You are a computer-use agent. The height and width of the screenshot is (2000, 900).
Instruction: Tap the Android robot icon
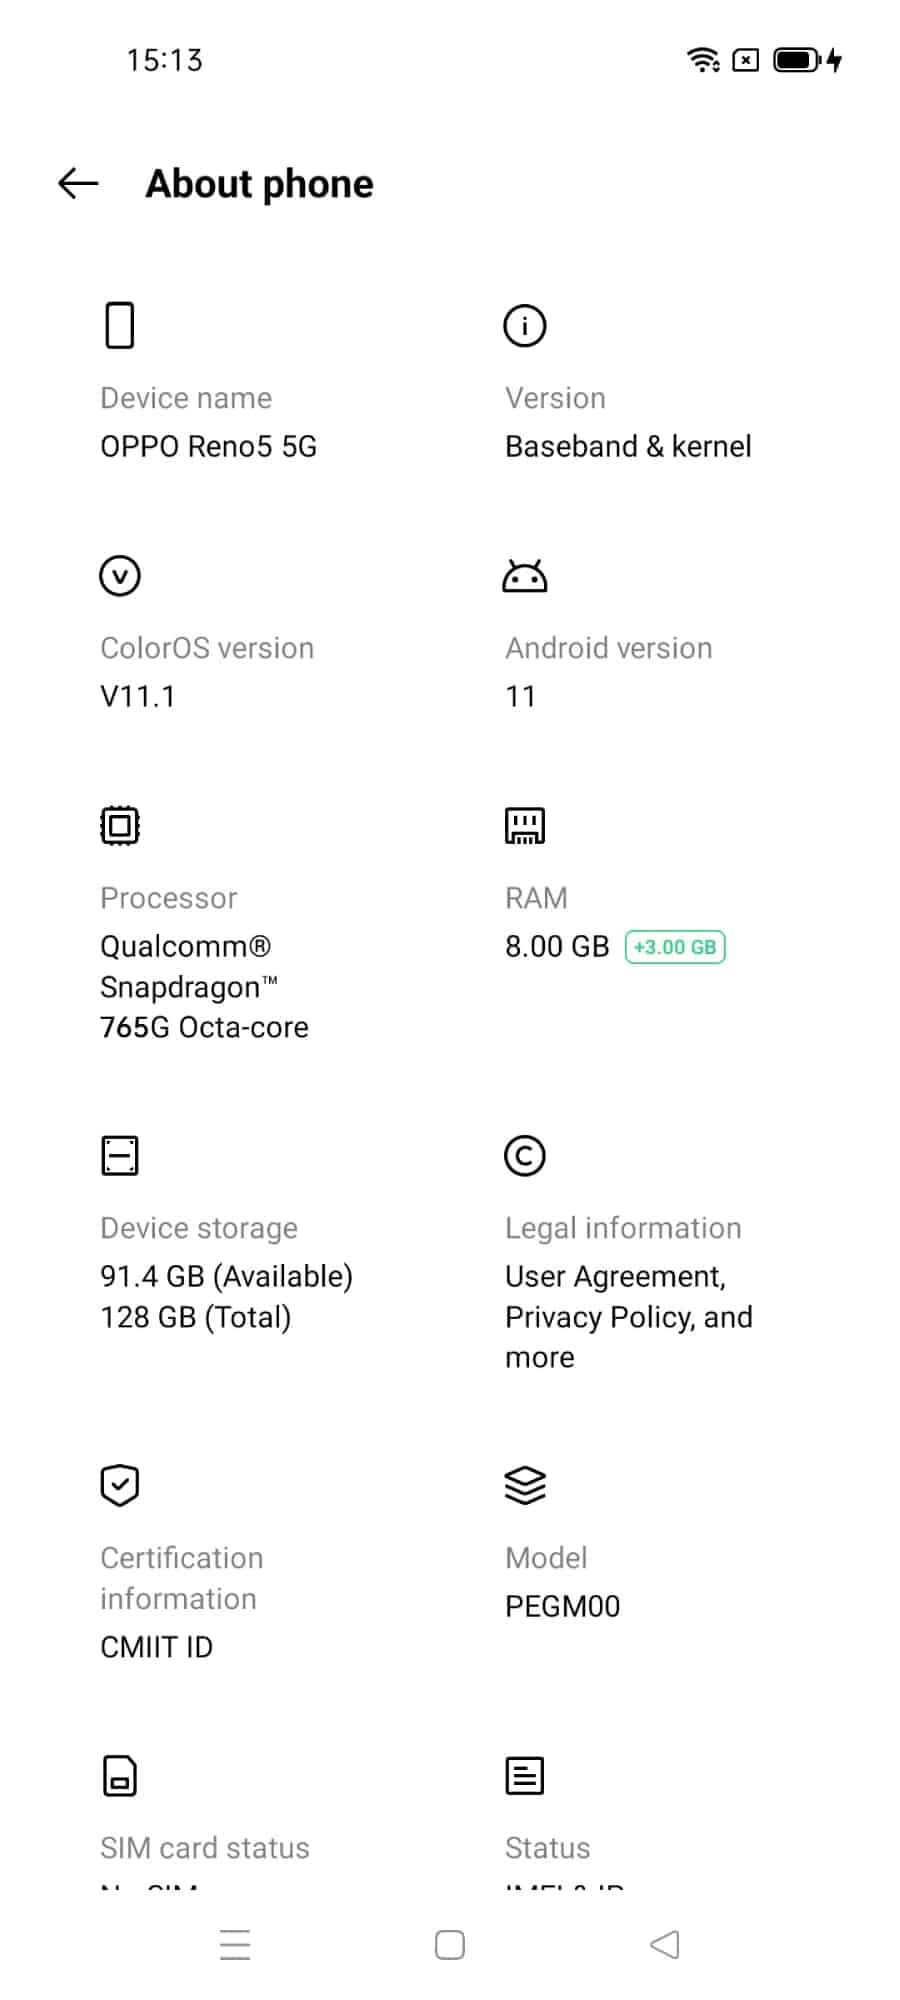pos(525,576)
